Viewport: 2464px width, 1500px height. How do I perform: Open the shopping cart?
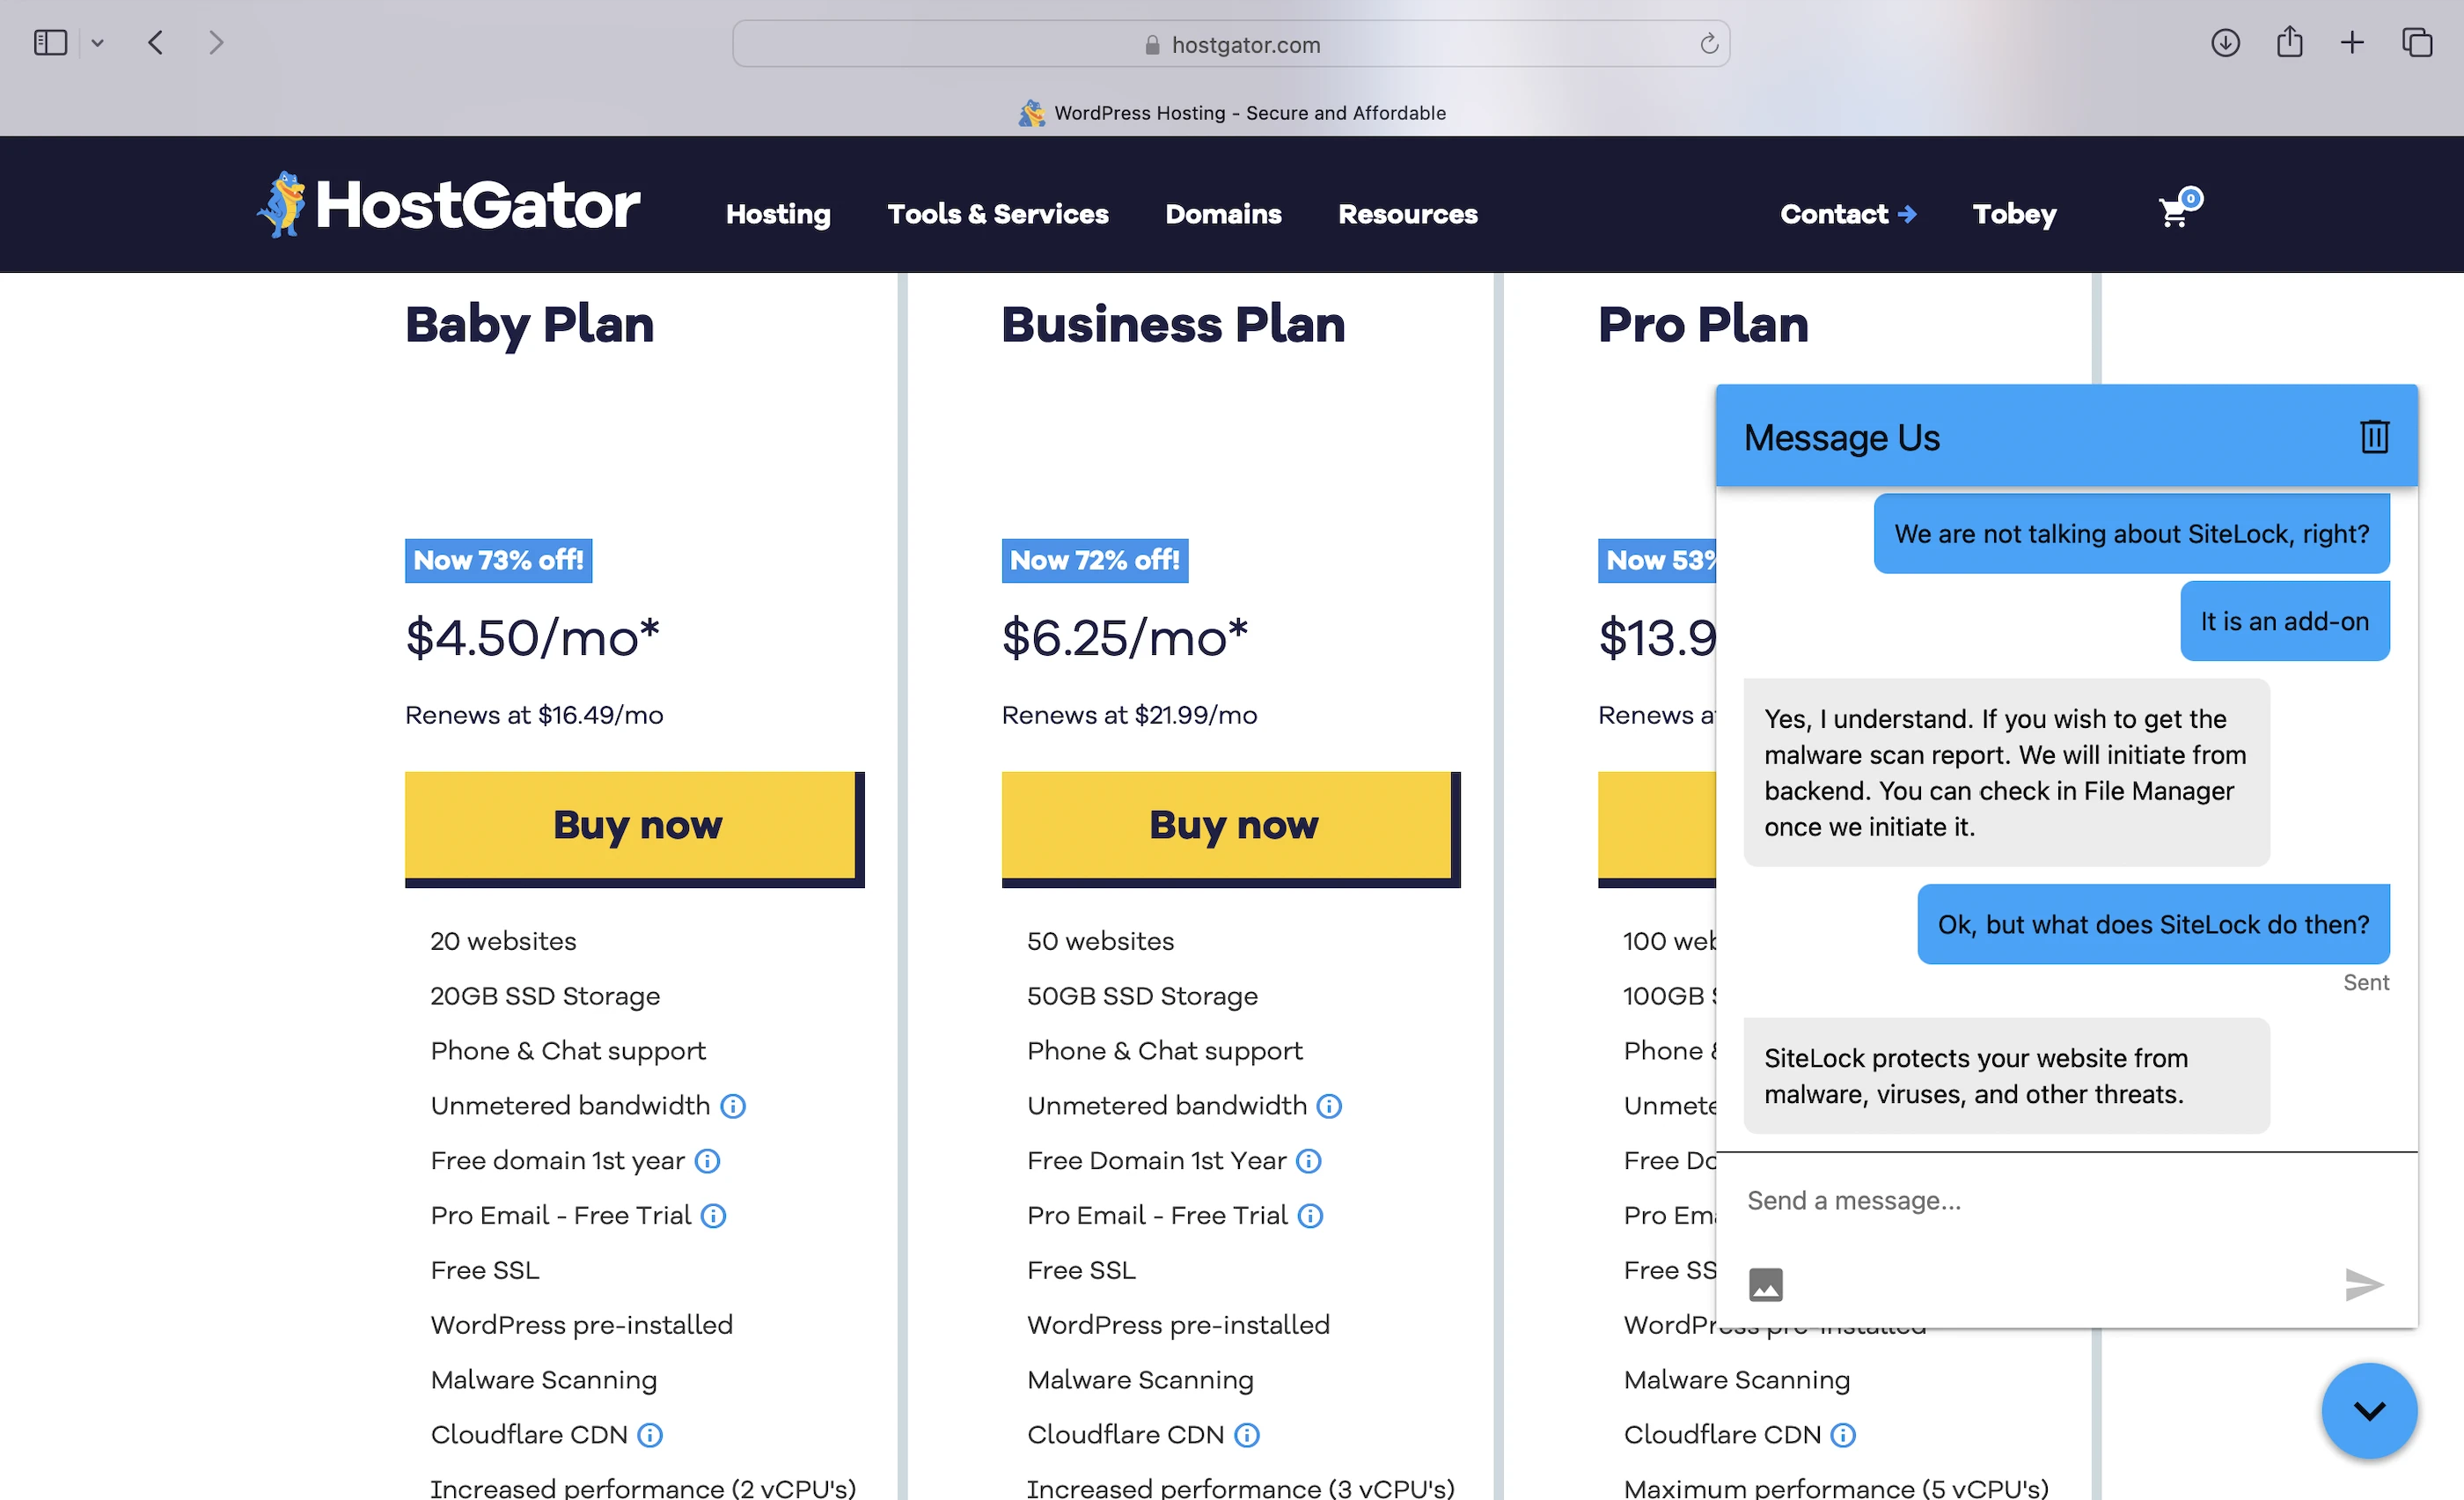2175,212
